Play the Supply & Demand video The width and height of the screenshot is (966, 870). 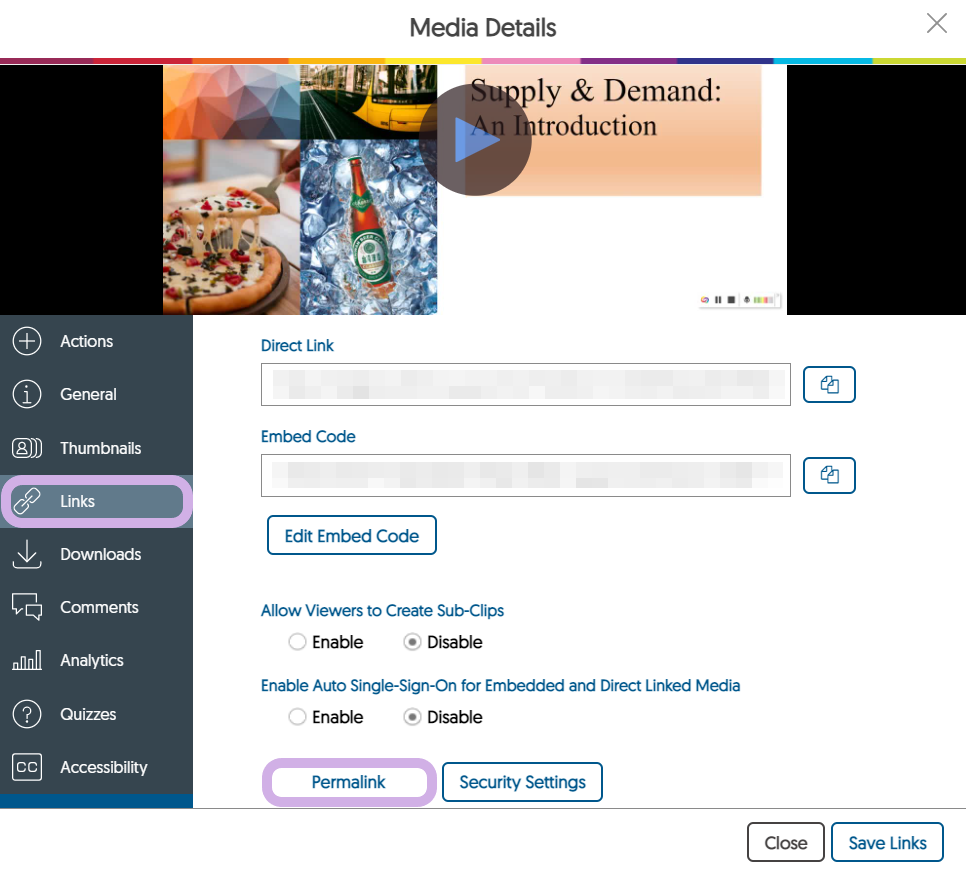[475, 140]
